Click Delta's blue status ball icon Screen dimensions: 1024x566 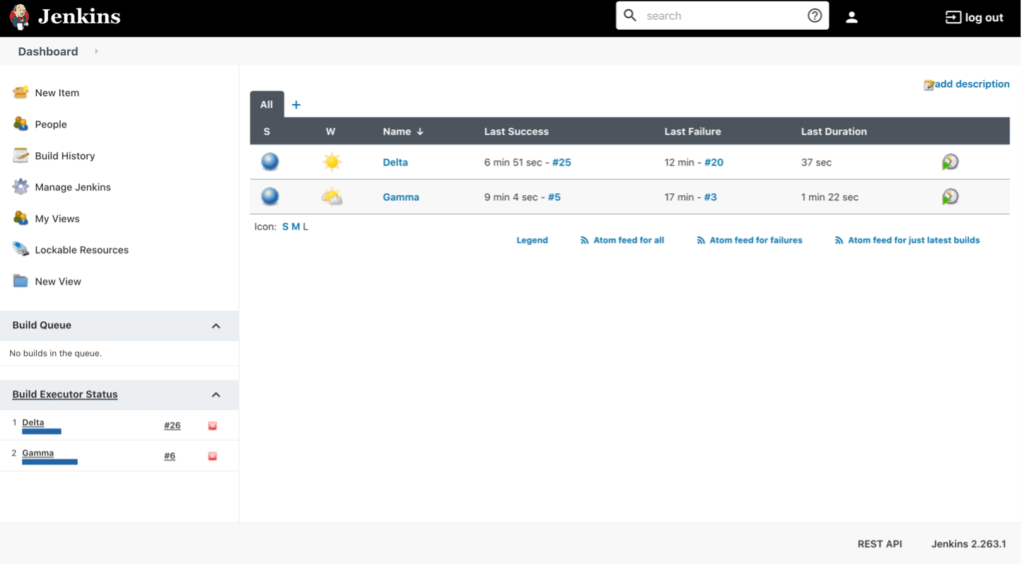[270, 161]
